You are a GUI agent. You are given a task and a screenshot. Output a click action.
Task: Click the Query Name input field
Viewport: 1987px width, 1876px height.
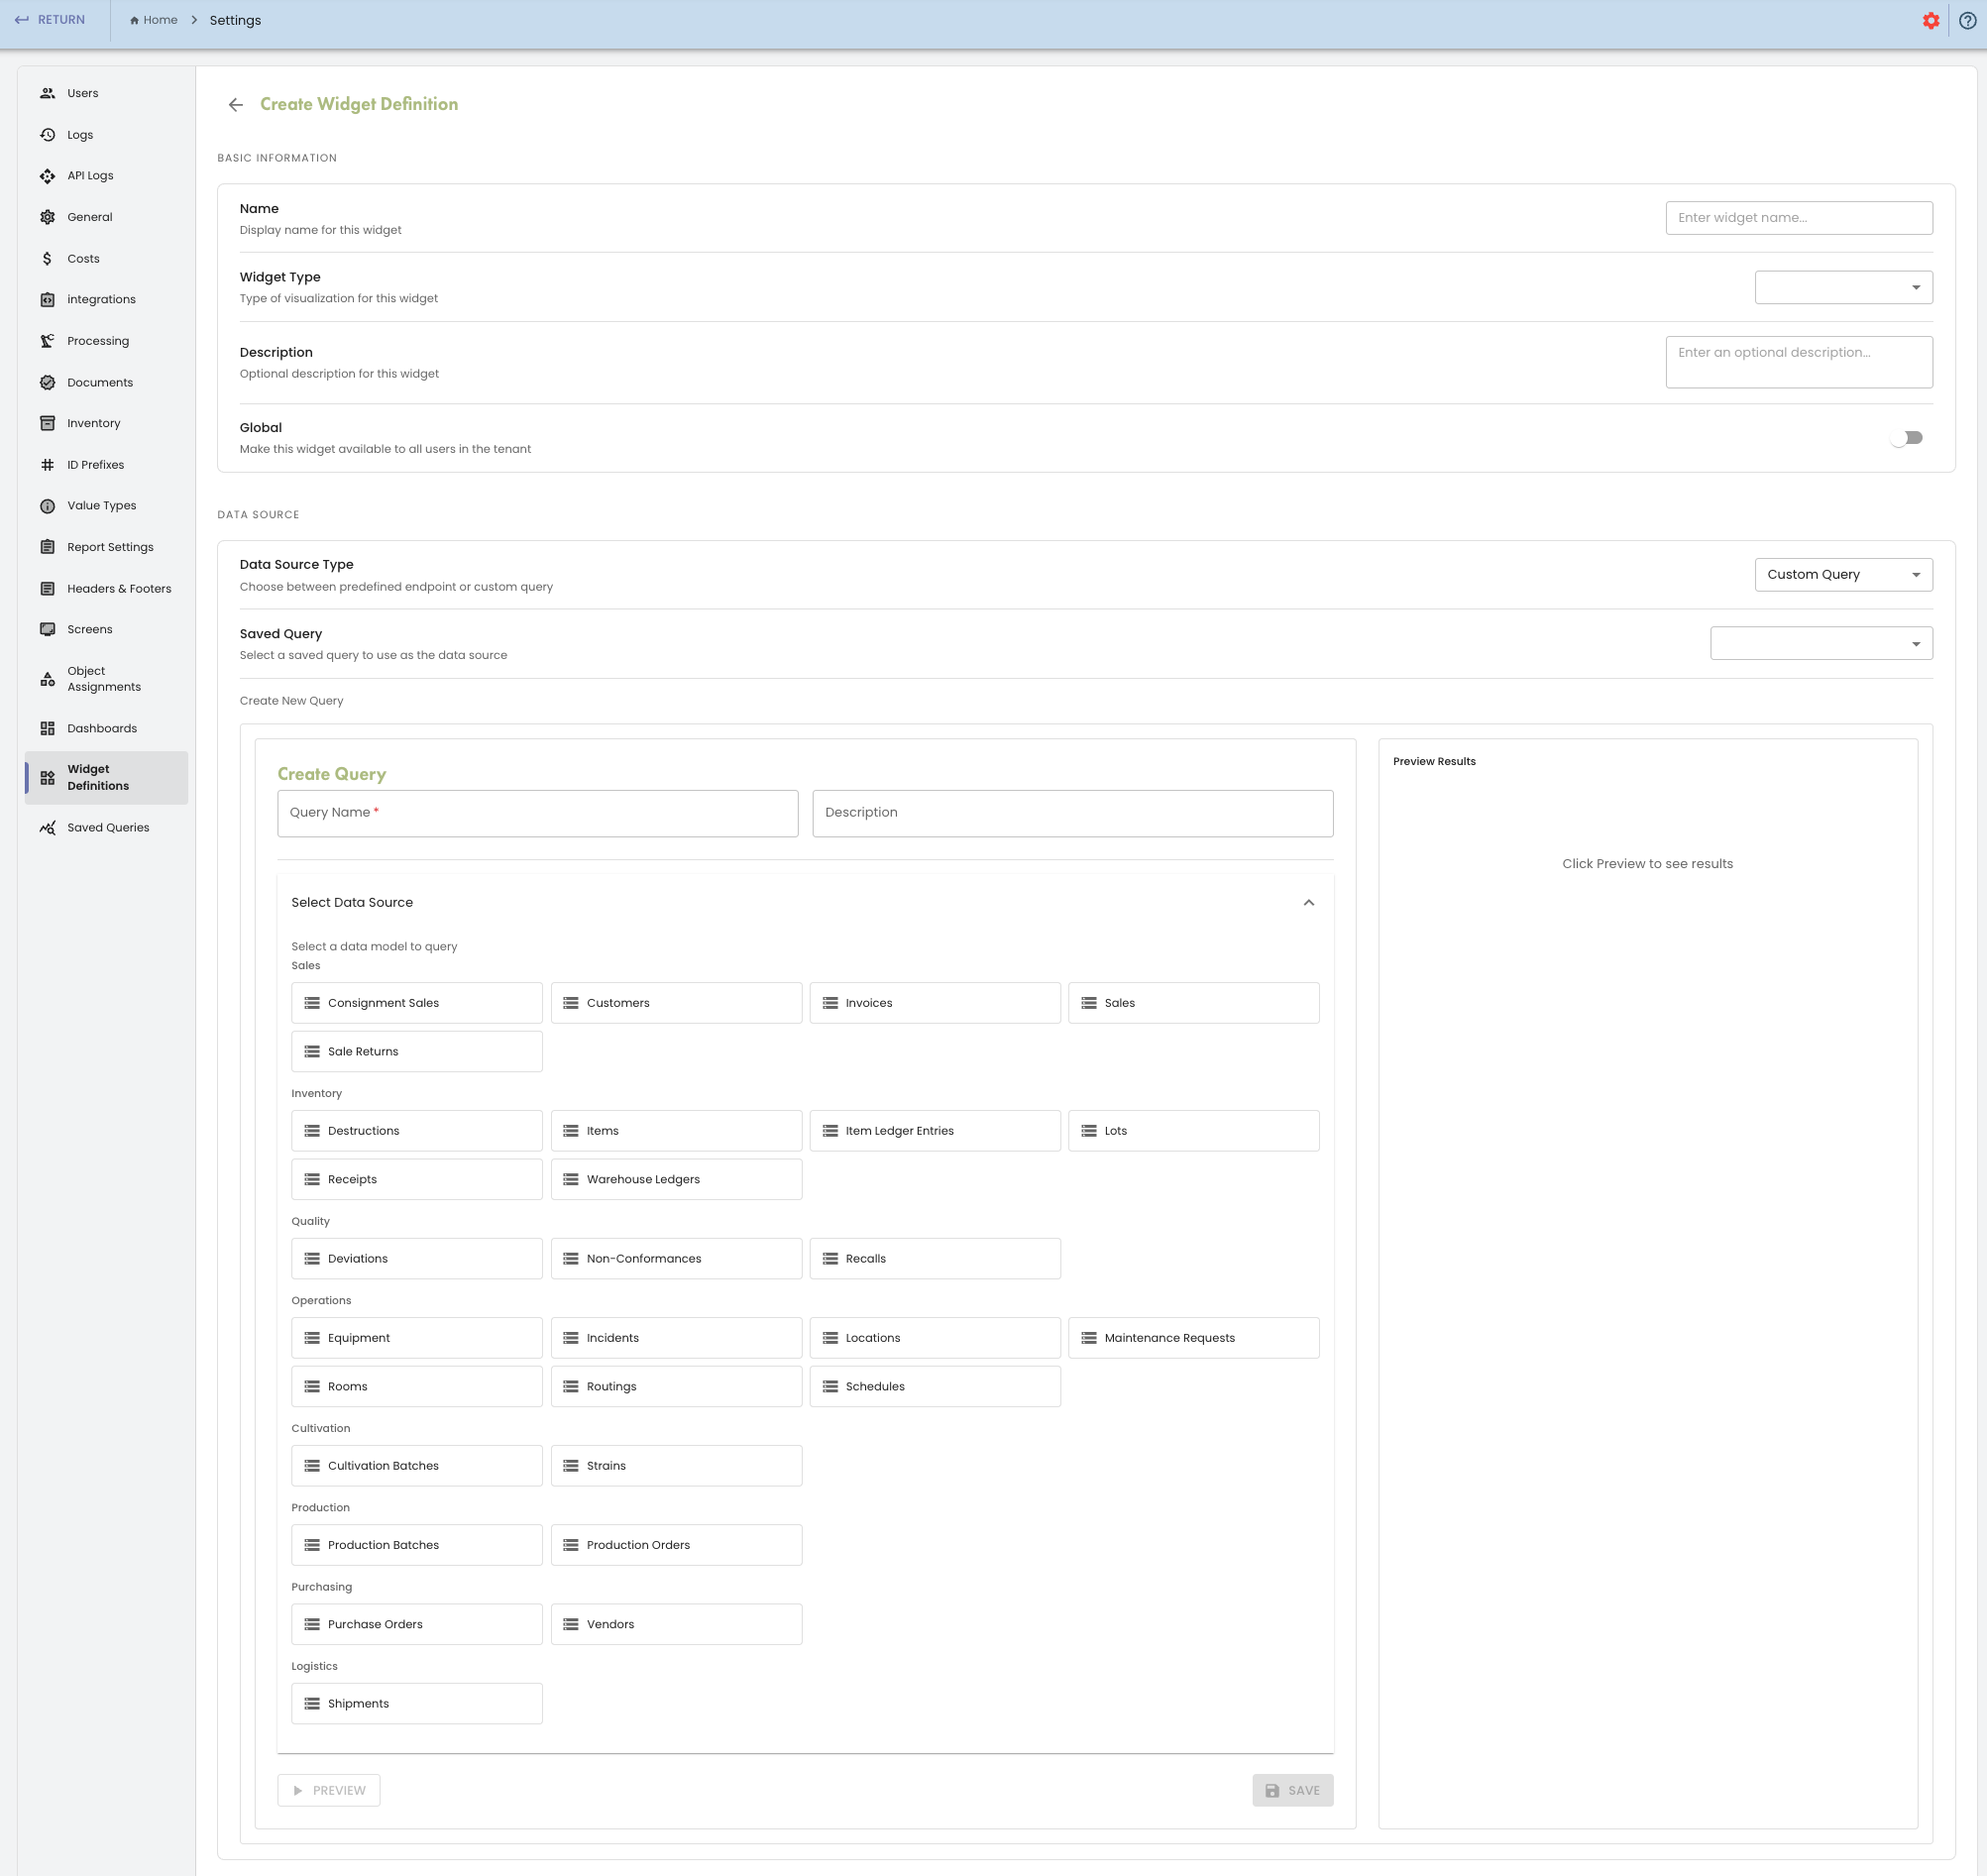coord(537,813)
